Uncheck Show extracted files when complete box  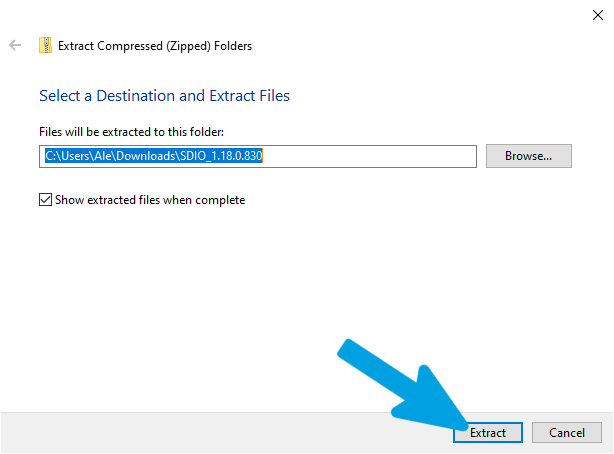click(x=45, y=199)
